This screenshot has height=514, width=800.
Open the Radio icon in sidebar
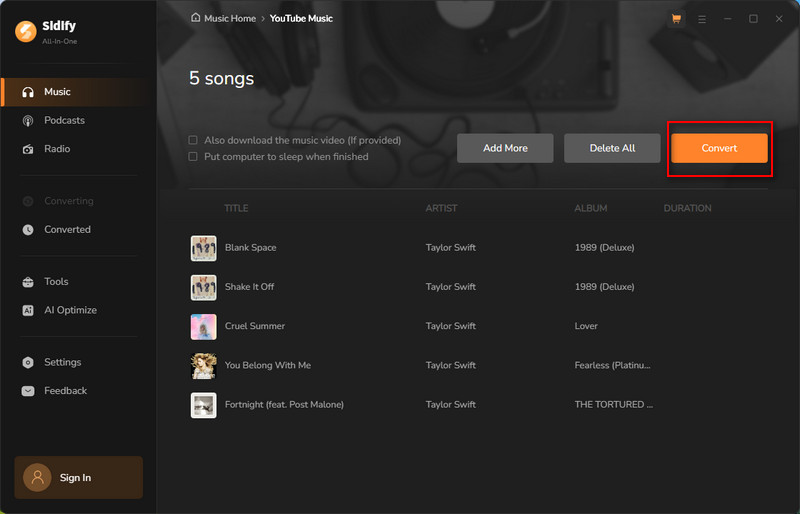pos(28,149)
